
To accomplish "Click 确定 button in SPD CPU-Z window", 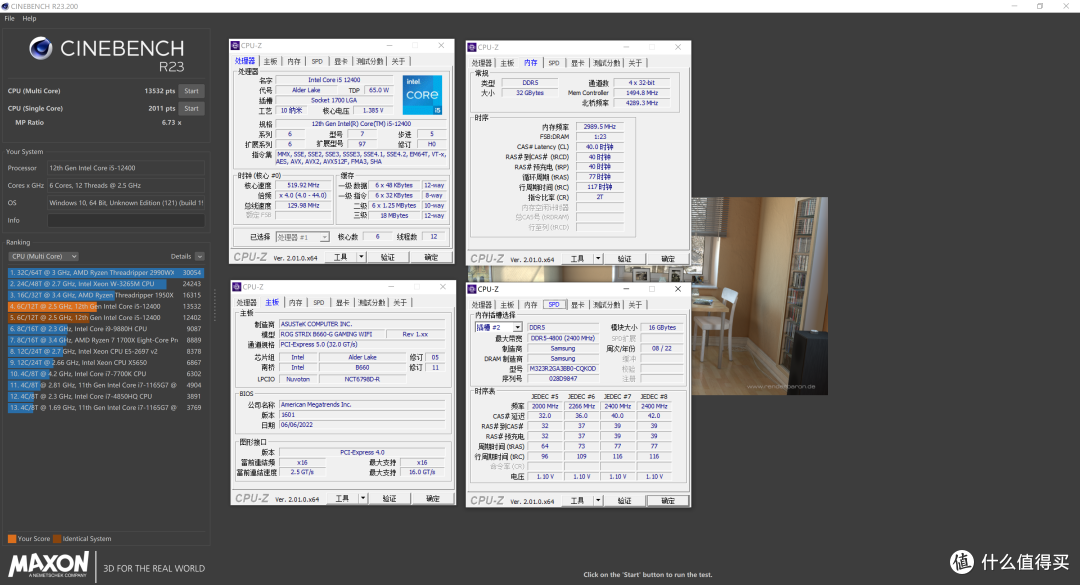I will (x=668, y=501).
